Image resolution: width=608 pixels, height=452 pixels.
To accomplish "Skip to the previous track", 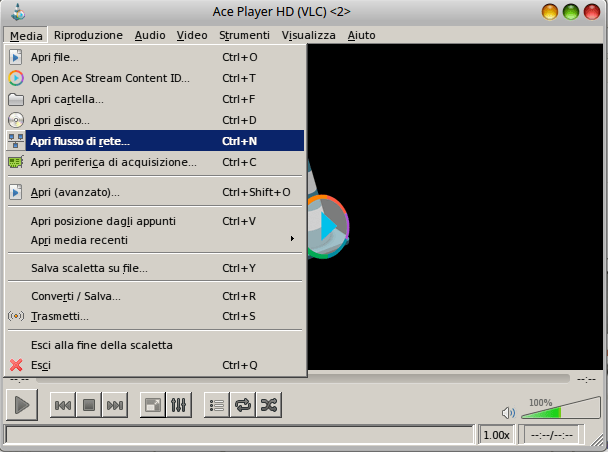I will coord(63,405).
